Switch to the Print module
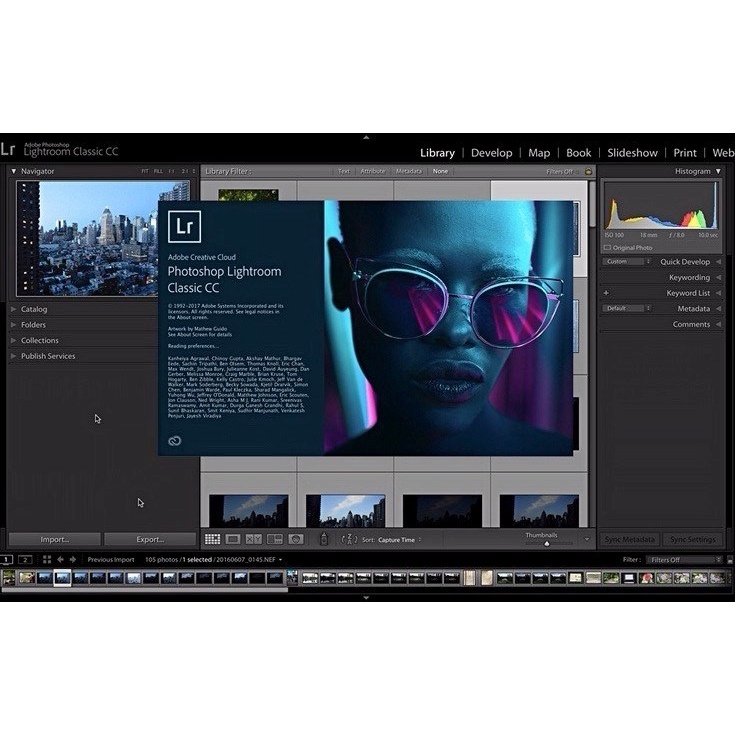Screen dimensions: 735x735 click(x=685, y=153)
